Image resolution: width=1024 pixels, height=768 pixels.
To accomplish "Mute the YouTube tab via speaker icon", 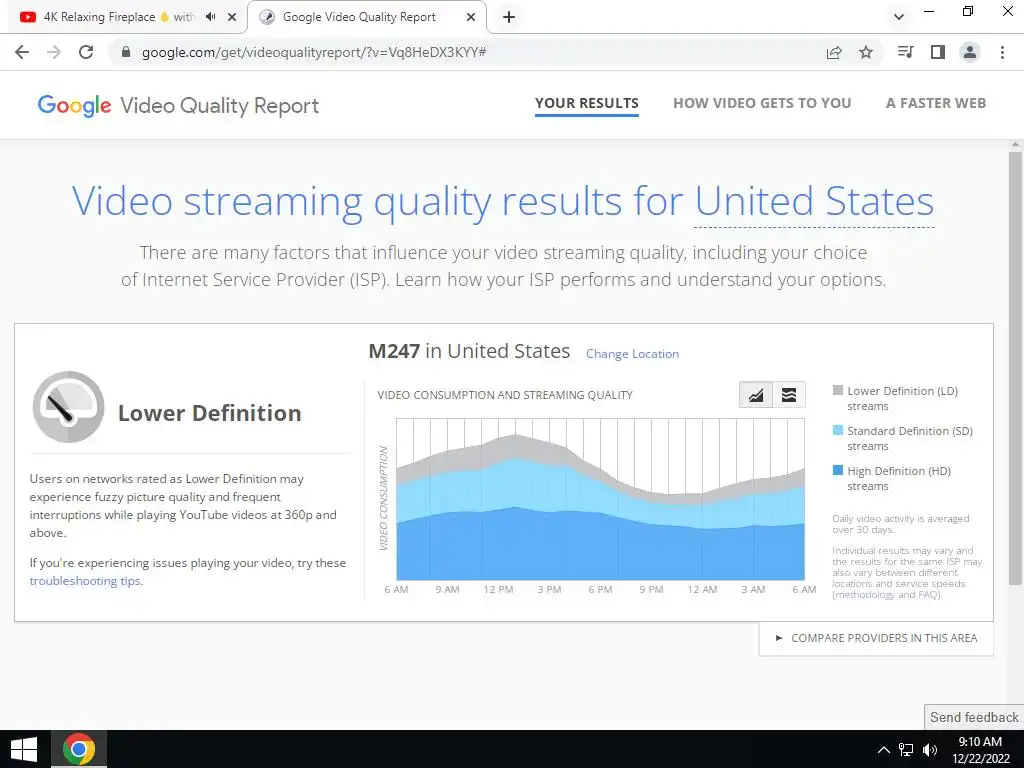I will tap(210, 17).
